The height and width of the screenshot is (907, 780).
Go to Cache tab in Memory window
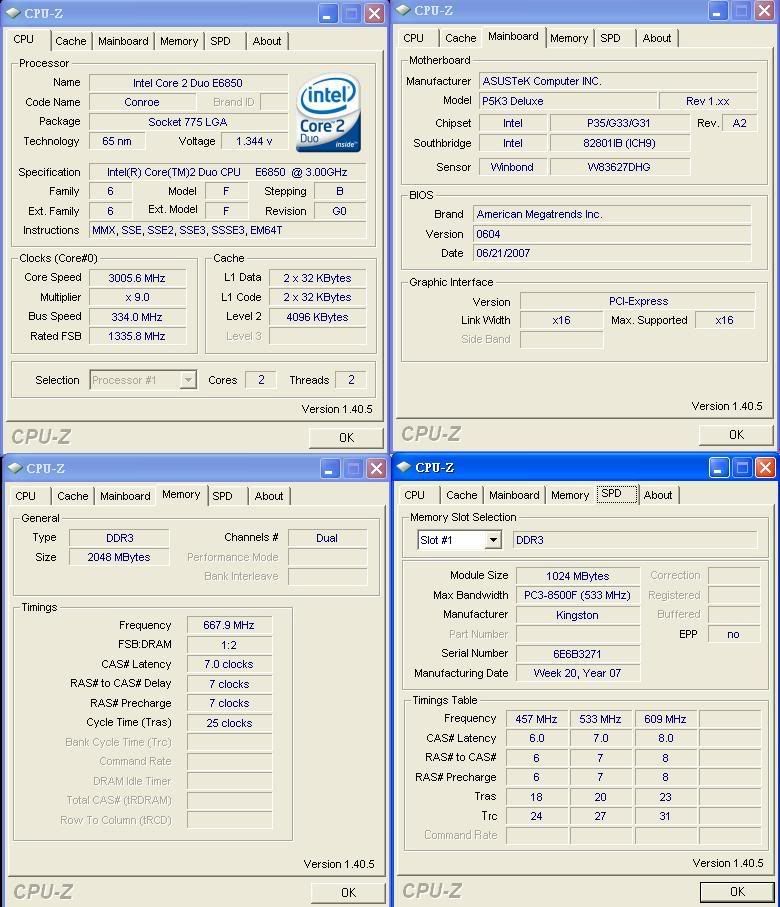point(73,496)
